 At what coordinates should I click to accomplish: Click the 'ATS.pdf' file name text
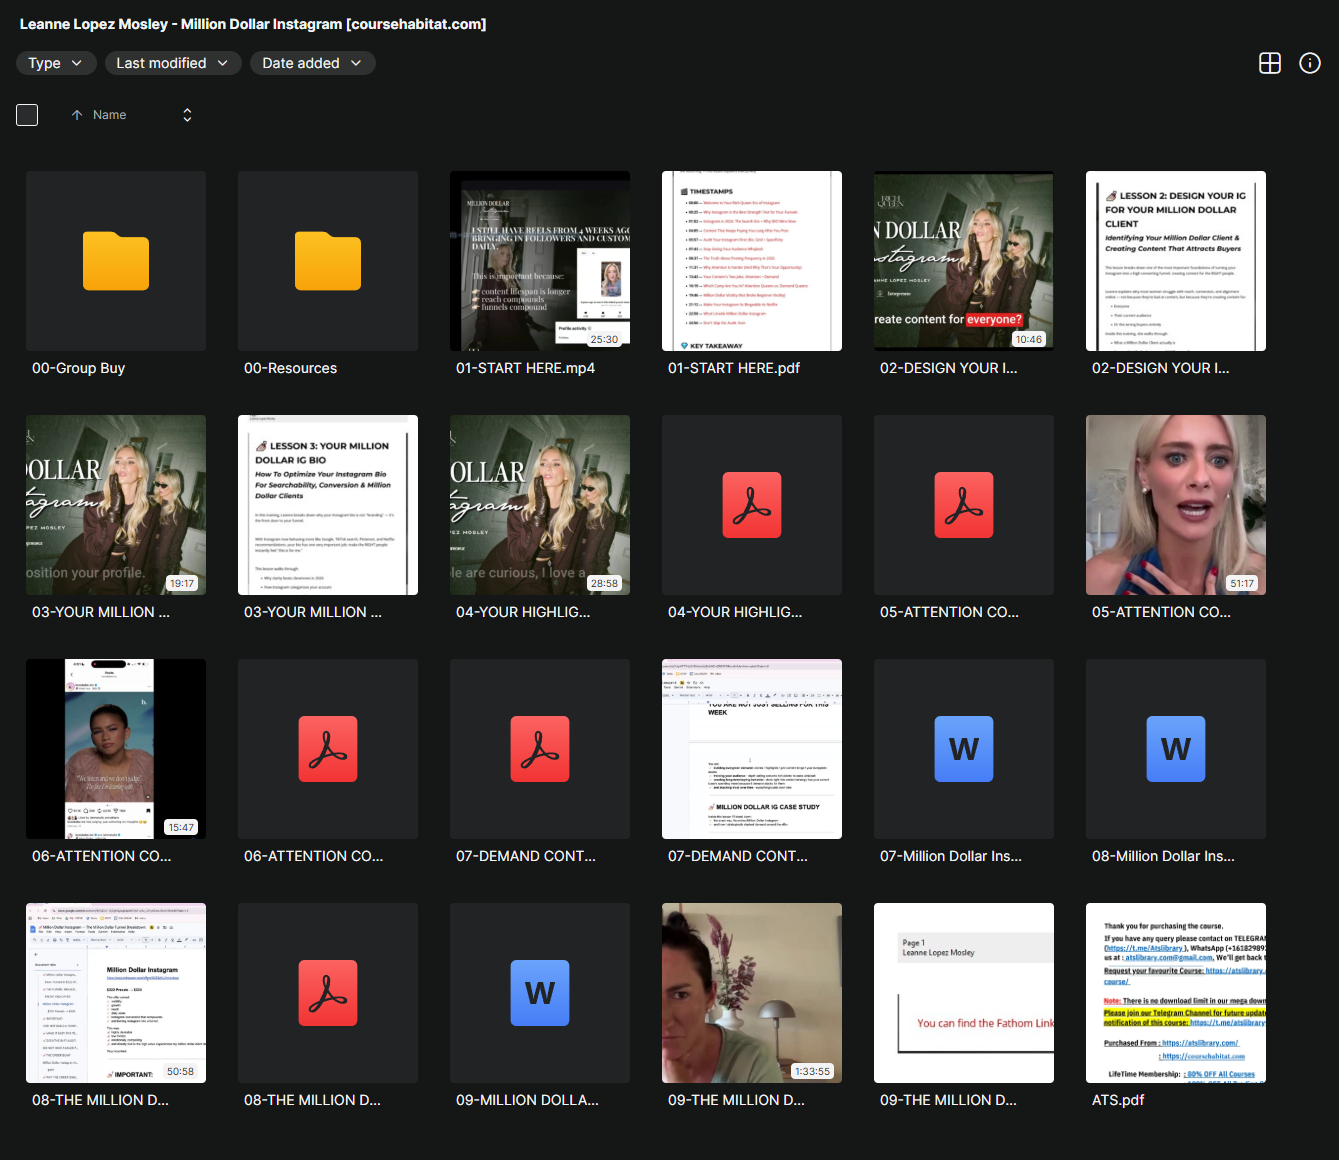1118,1100
